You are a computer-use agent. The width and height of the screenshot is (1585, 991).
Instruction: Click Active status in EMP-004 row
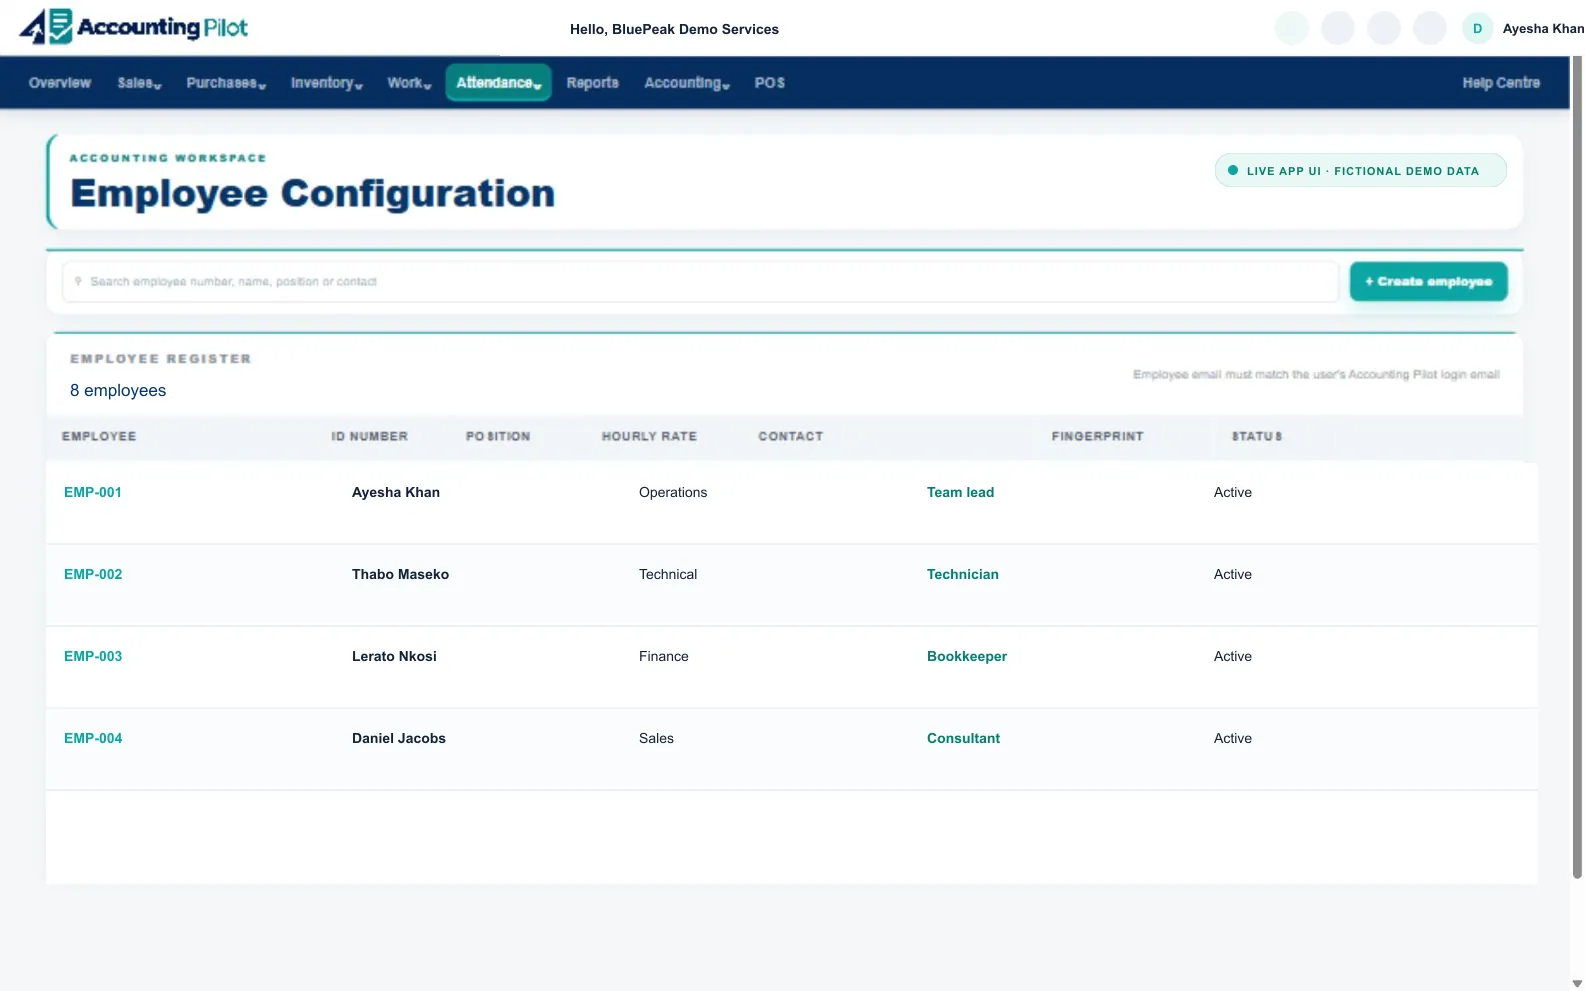(x=1233, y=738)
